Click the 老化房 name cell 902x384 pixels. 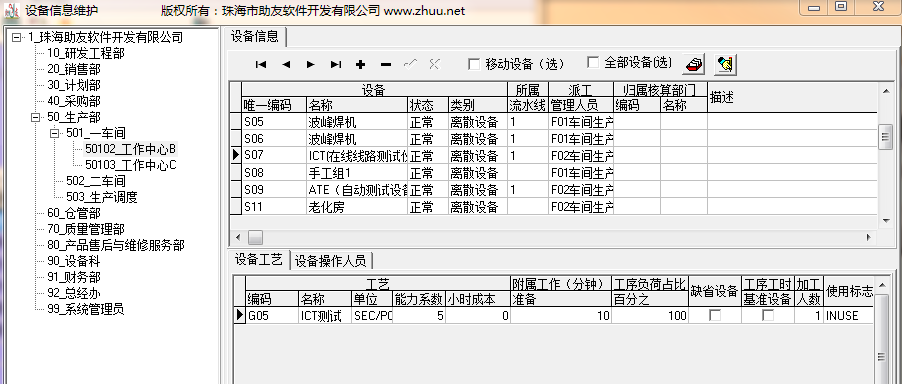pyautogui.click(x=357, y=206)
